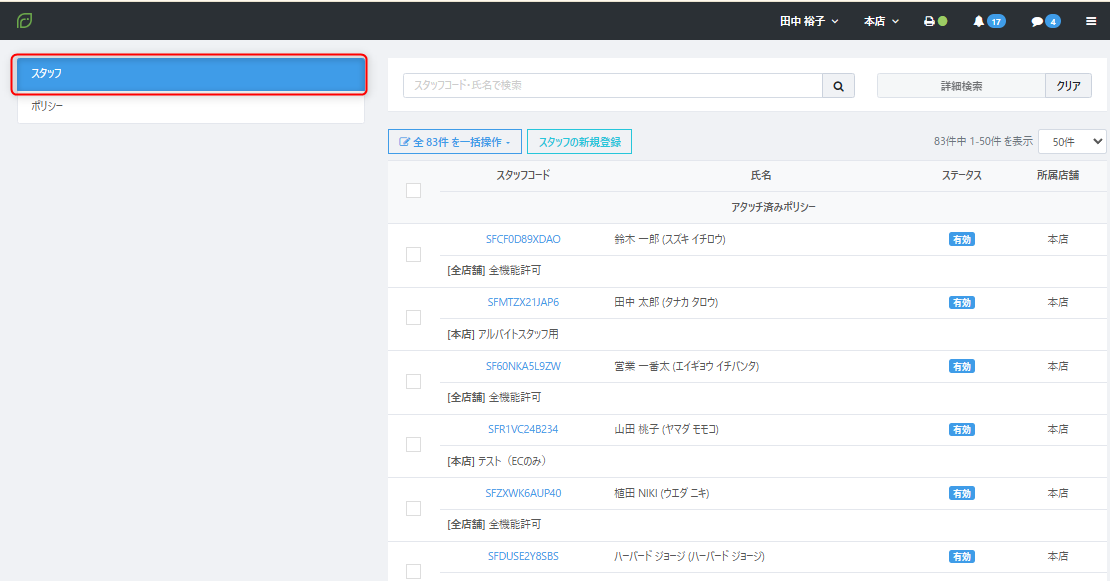Click 有効 status badge for 鈴木 一郎

(961, 239)
